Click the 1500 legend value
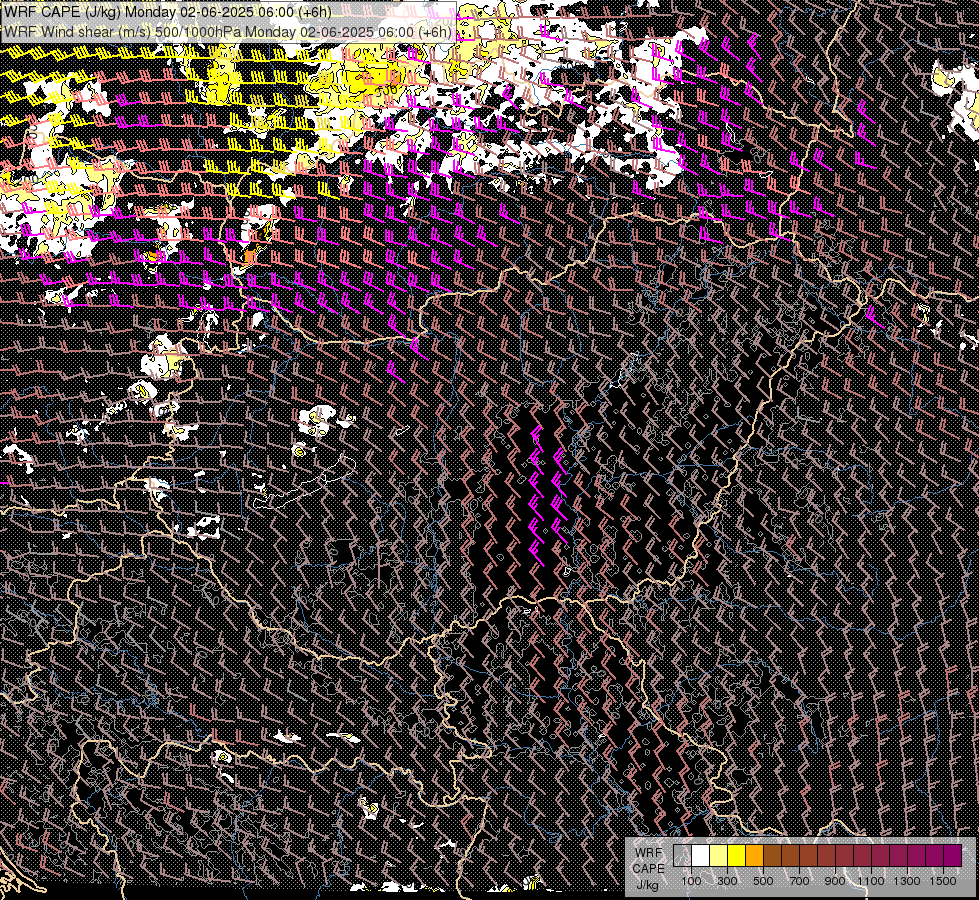979x900 pixels. click(943, 881)
